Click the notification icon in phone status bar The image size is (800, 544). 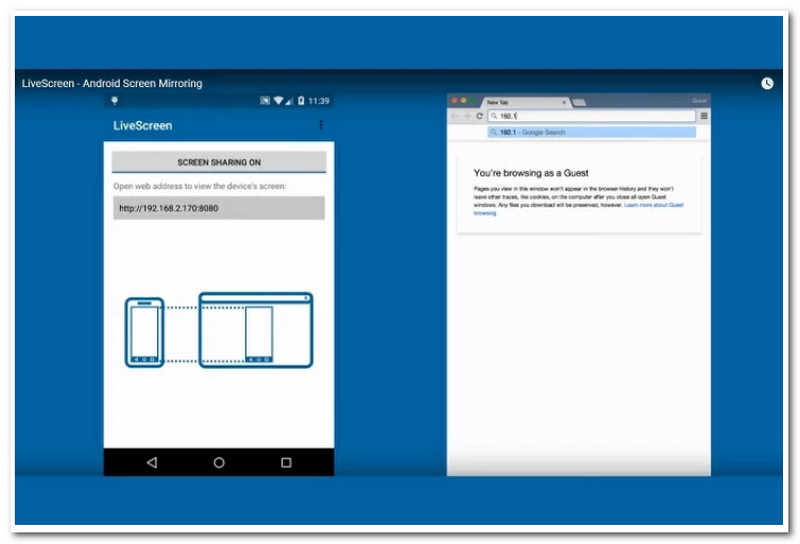[115, 101]
